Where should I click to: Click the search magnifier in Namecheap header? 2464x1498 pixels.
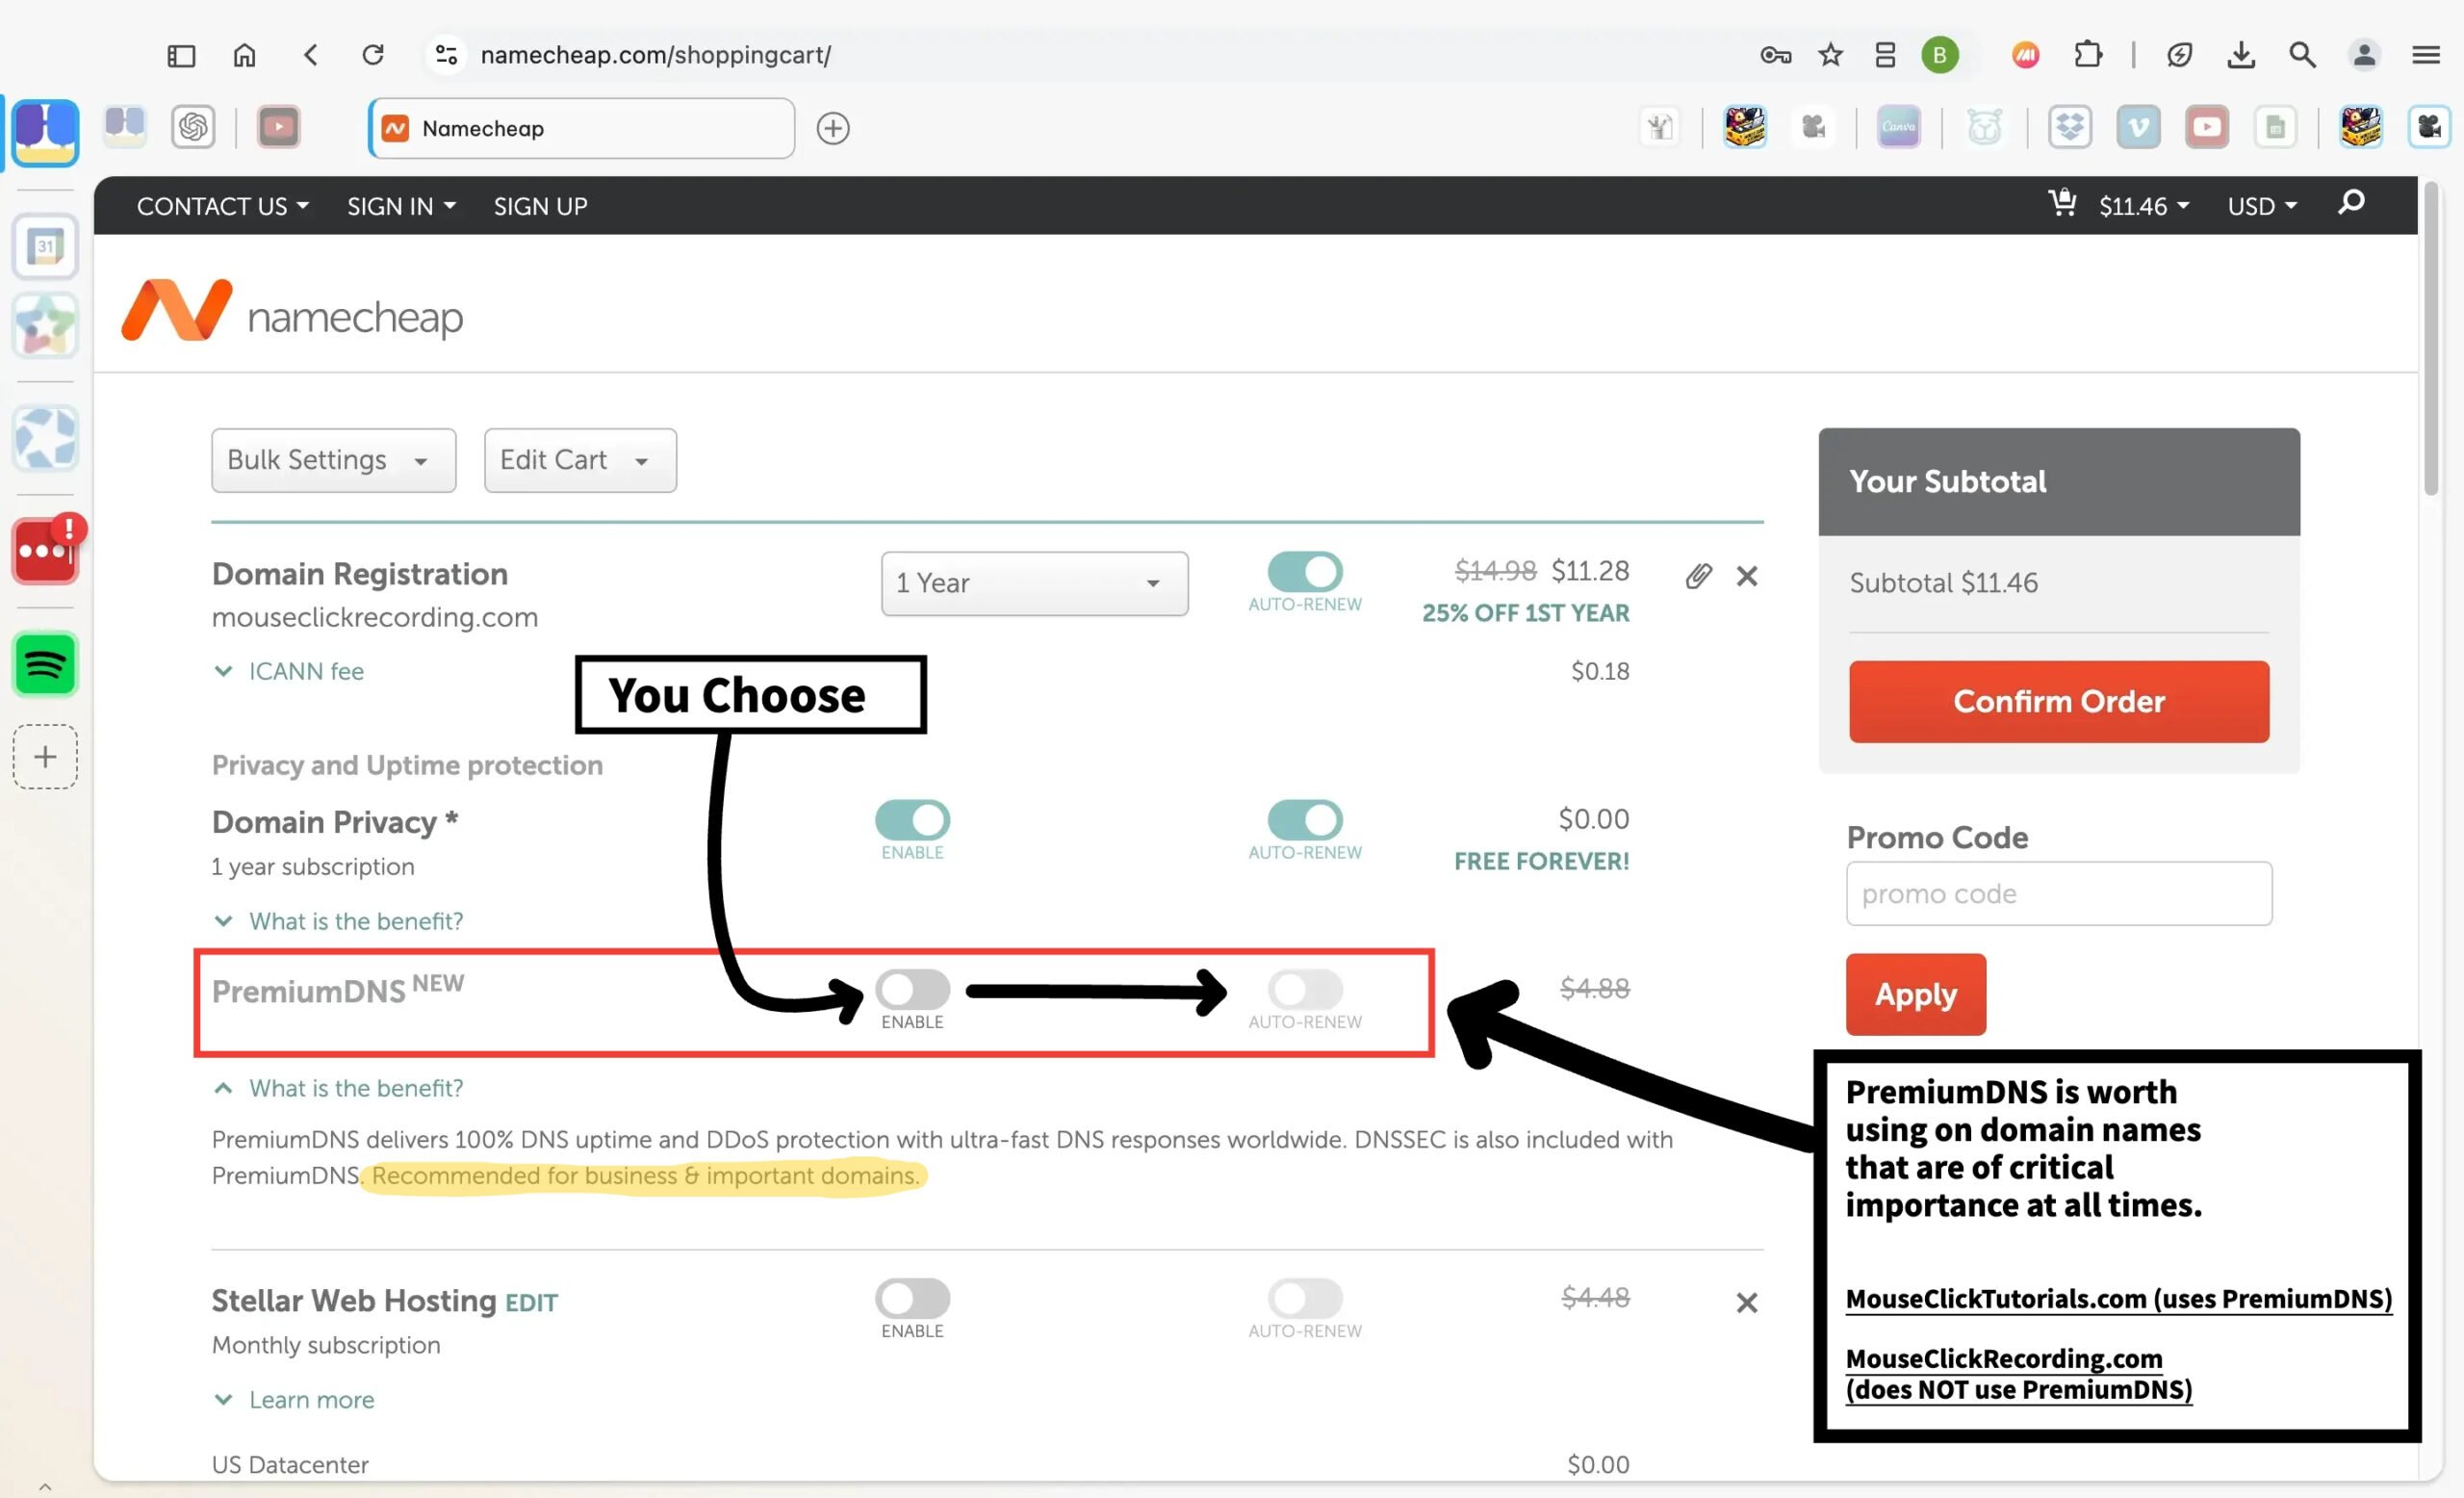[2351, 203]
